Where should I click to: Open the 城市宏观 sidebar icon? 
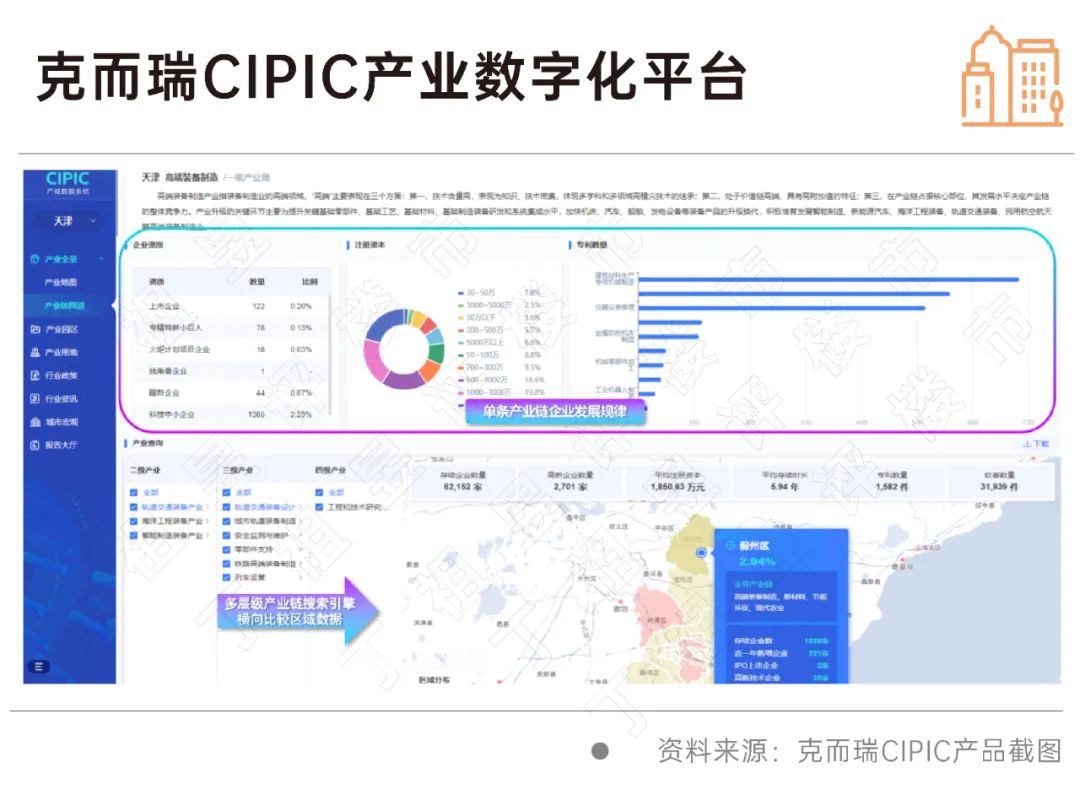[x=35, y=422]
